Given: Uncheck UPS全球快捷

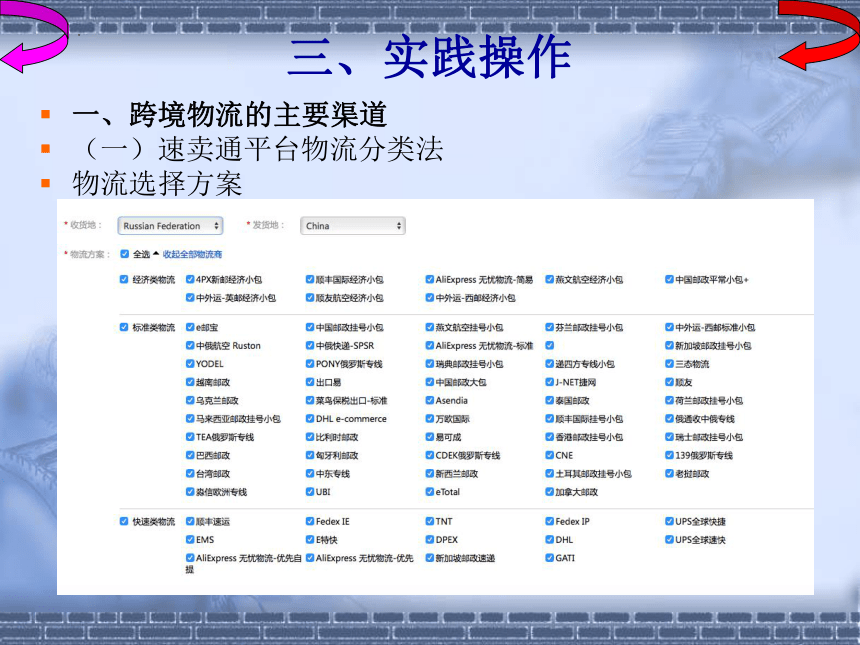Looking at the screenshot, I should 669,521.
